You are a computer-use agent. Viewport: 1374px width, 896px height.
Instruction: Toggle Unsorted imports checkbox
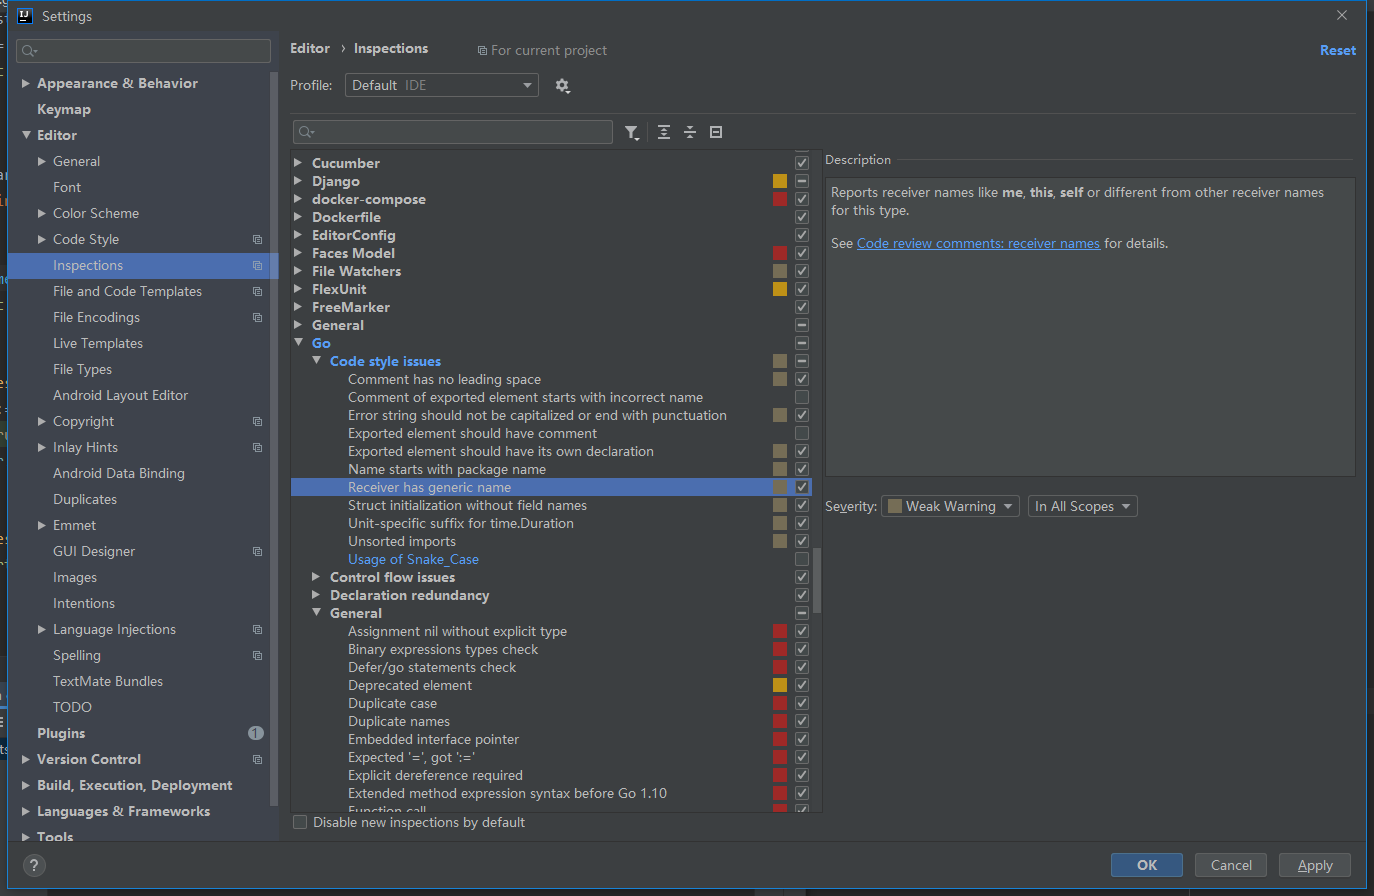[x=802, y=541]
